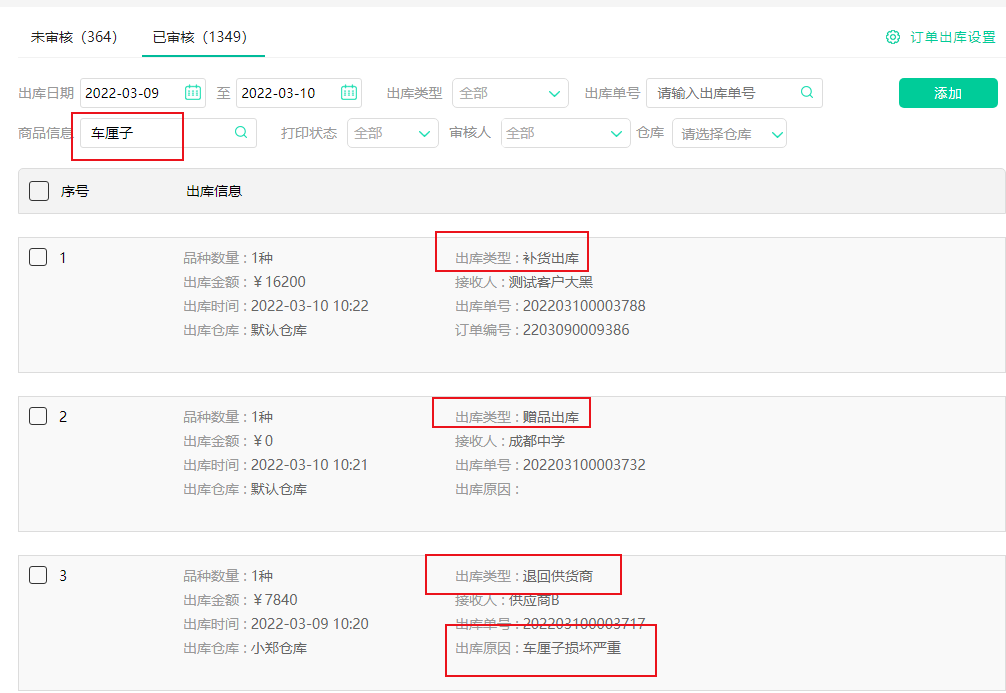The height and width of the screenshot is (693, 1006).
Task: Tick the checkbox of row 3 退回供货商 record
Action: click(x=38, y=575)
